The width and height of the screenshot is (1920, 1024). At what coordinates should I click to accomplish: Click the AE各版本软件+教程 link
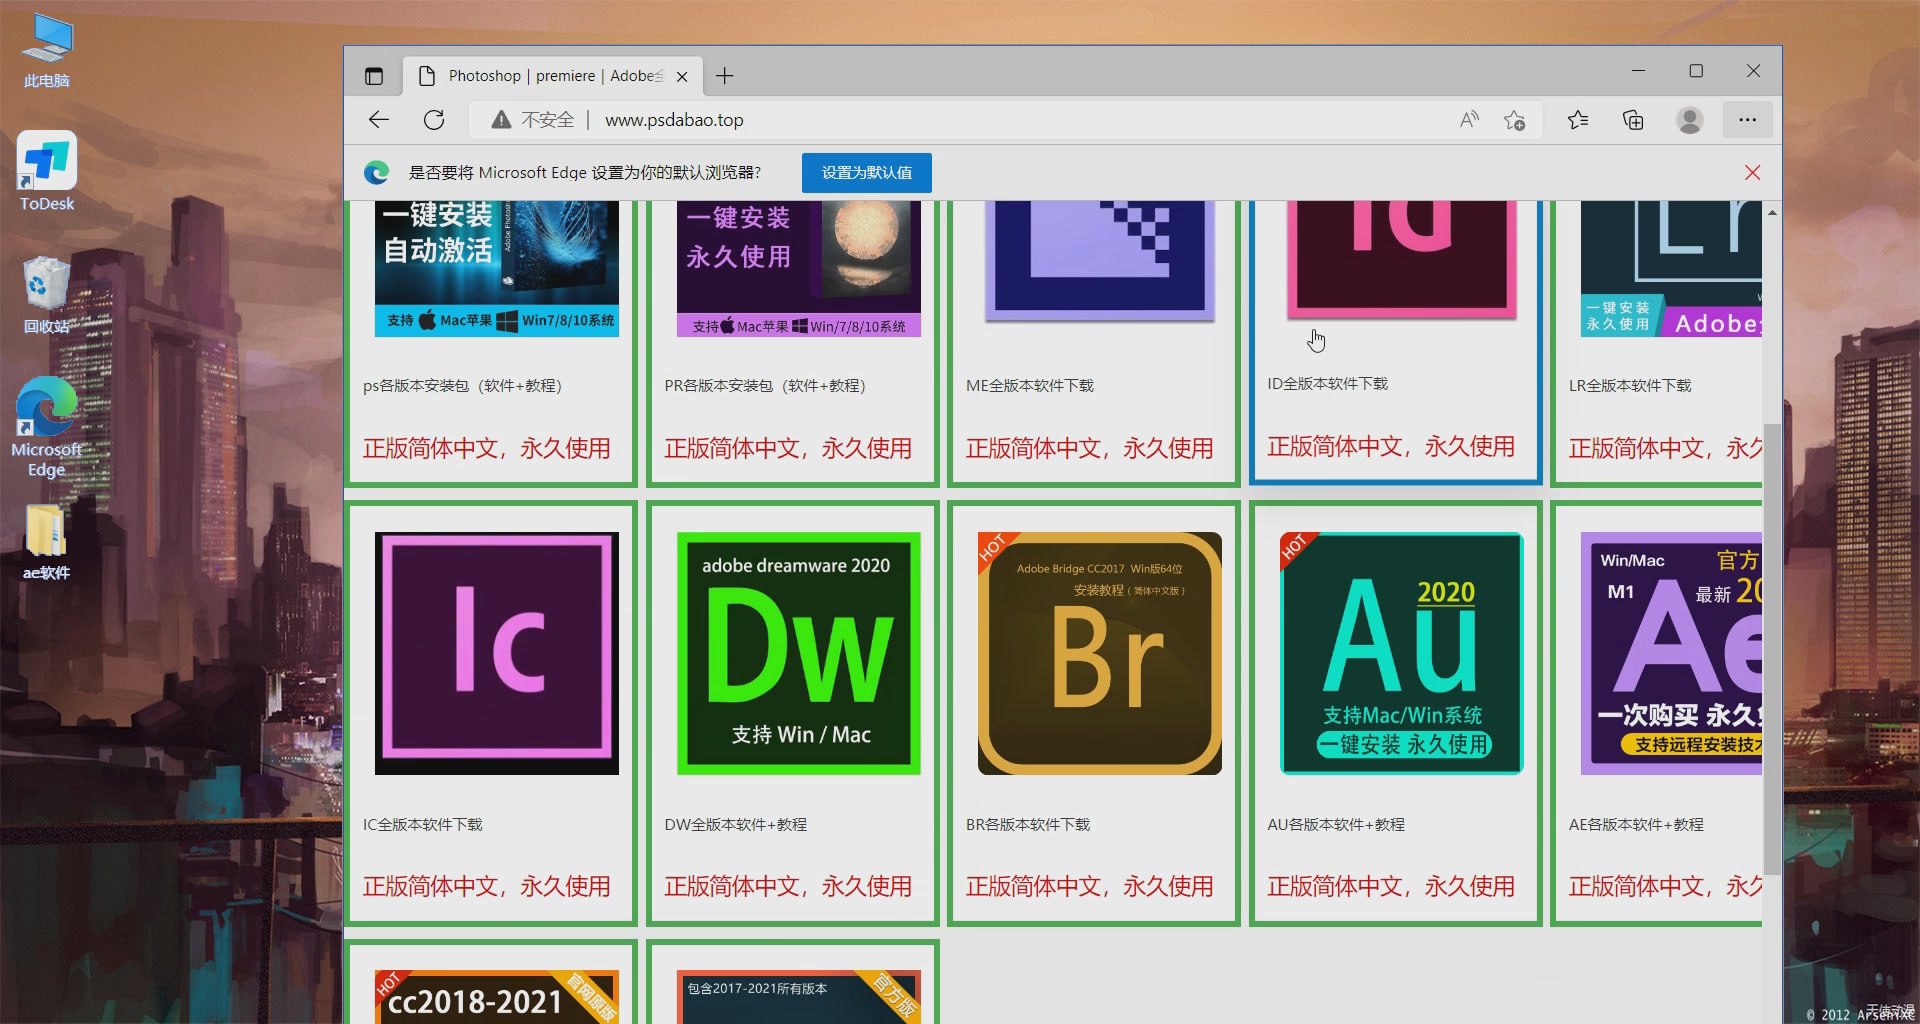[x=1636, y=825]
